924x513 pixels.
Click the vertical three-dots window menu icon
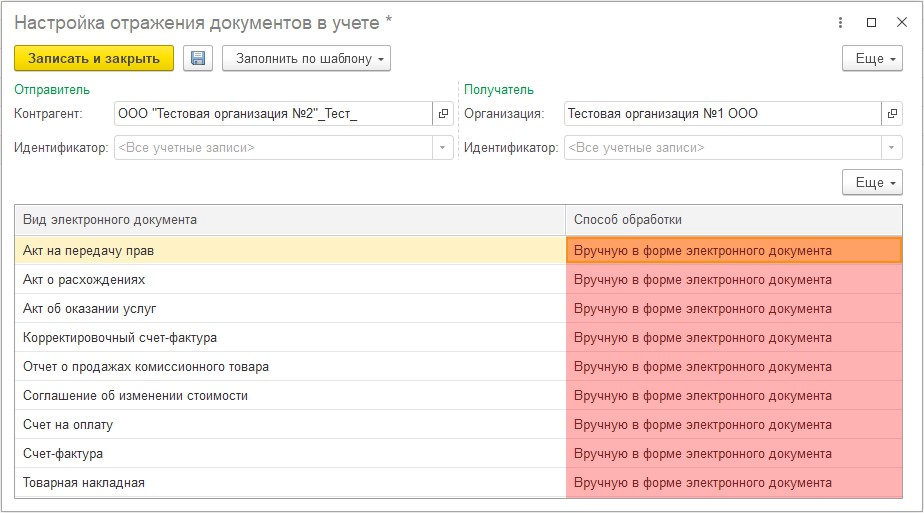click(838, 22)
